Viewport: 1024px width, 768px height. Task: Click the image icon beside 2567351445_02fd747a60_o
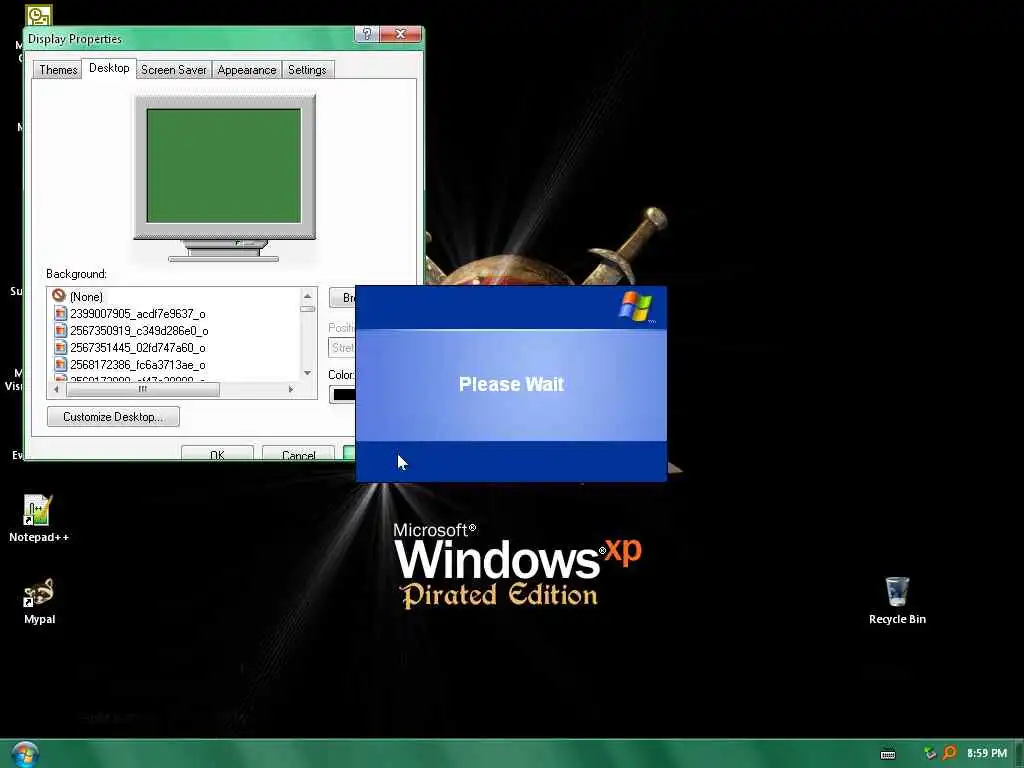tap(60, 347)
